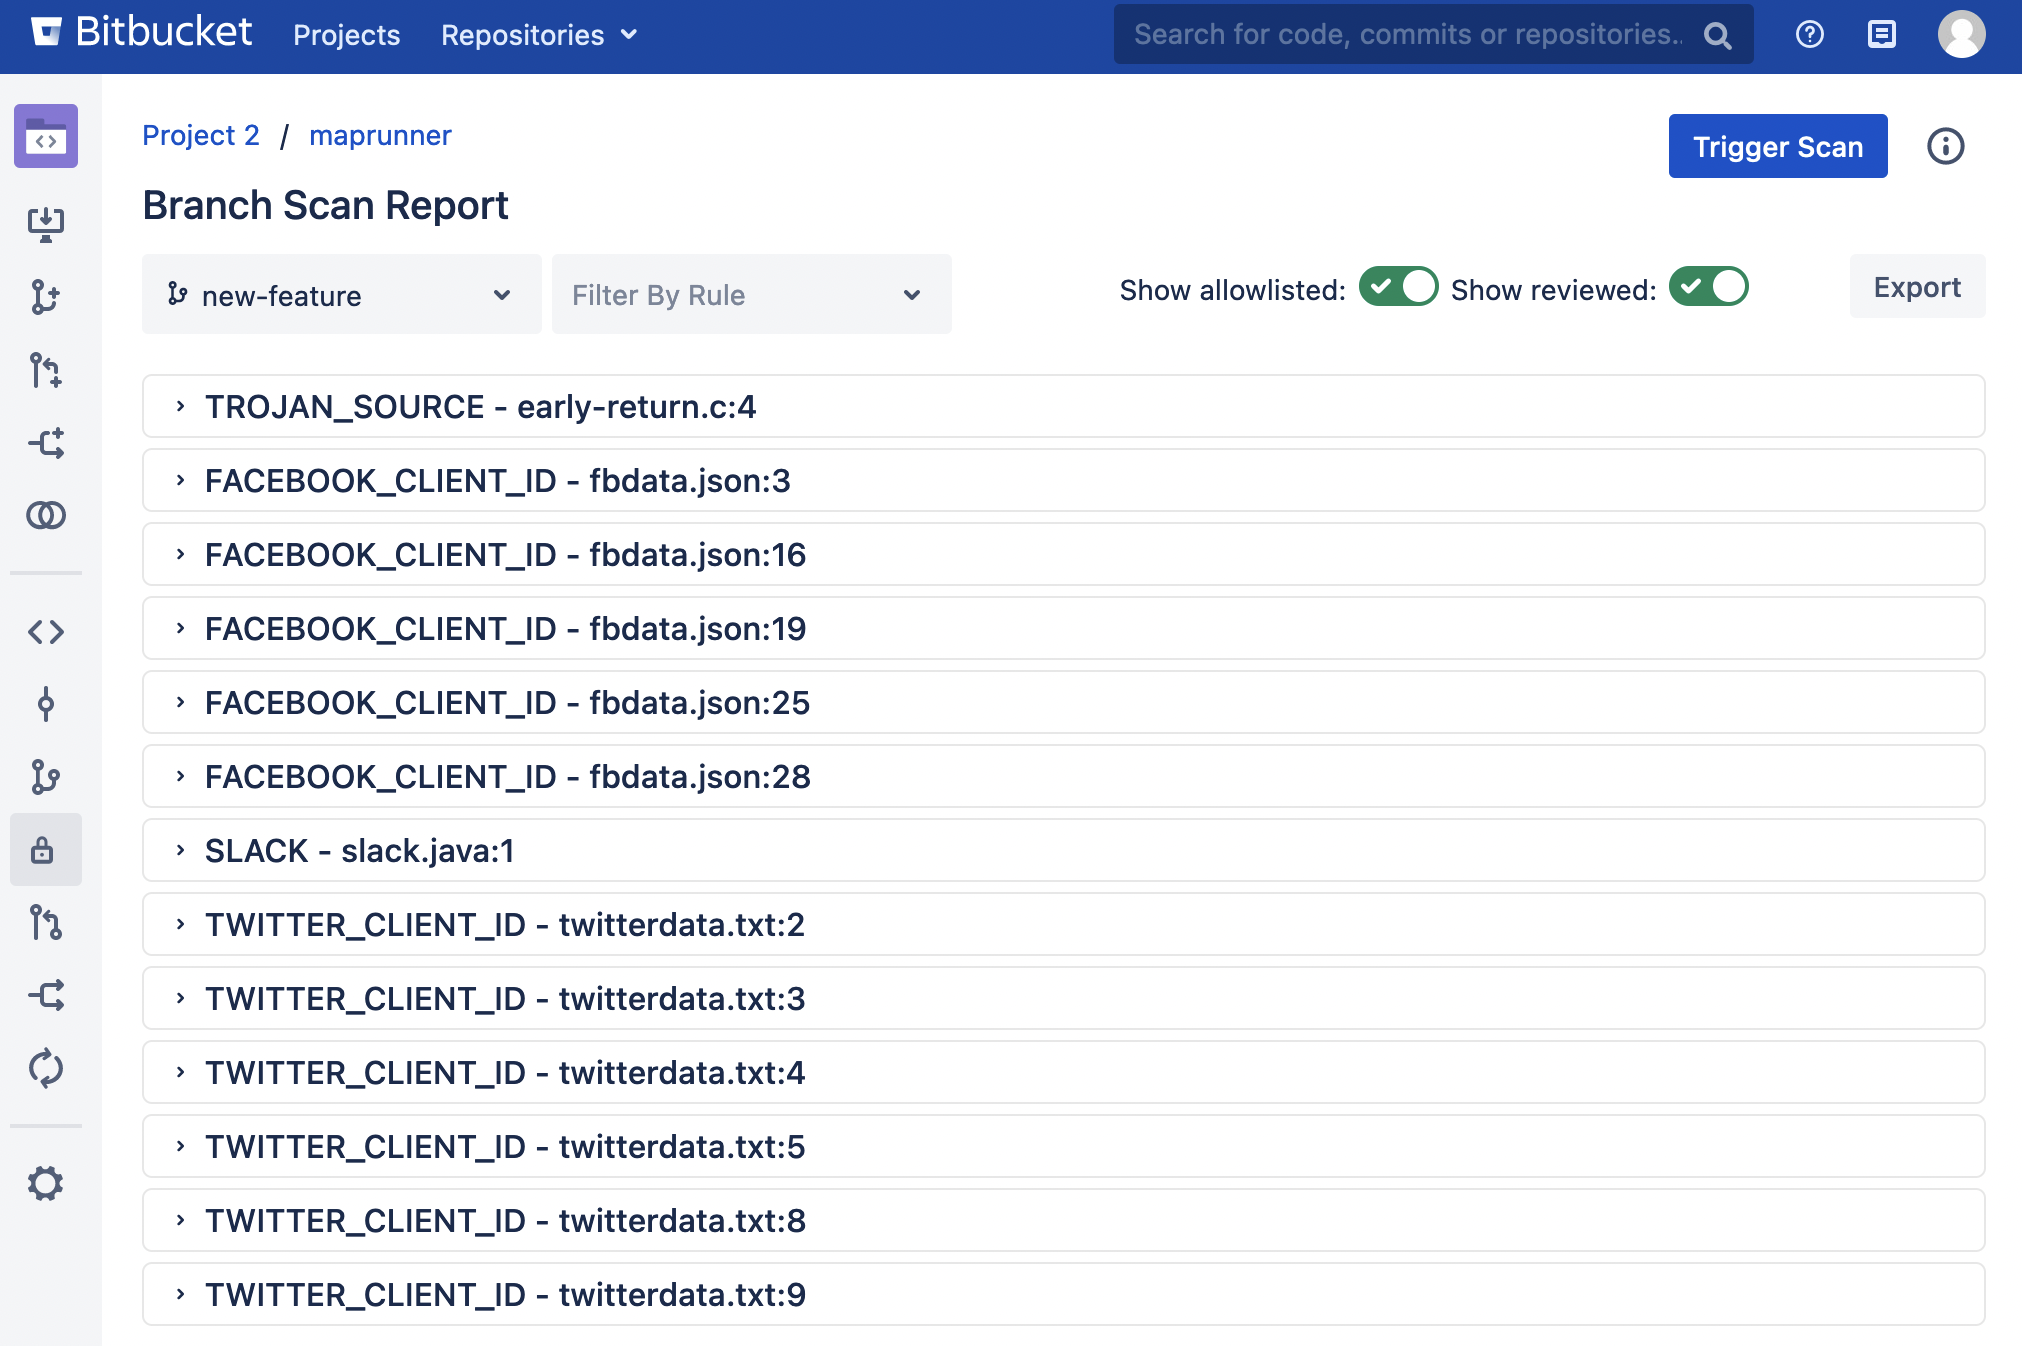The height and width of the screenshot is (1346, 2022).
Task: Click the Trigger Scan button
Action: pos(1777,147)
